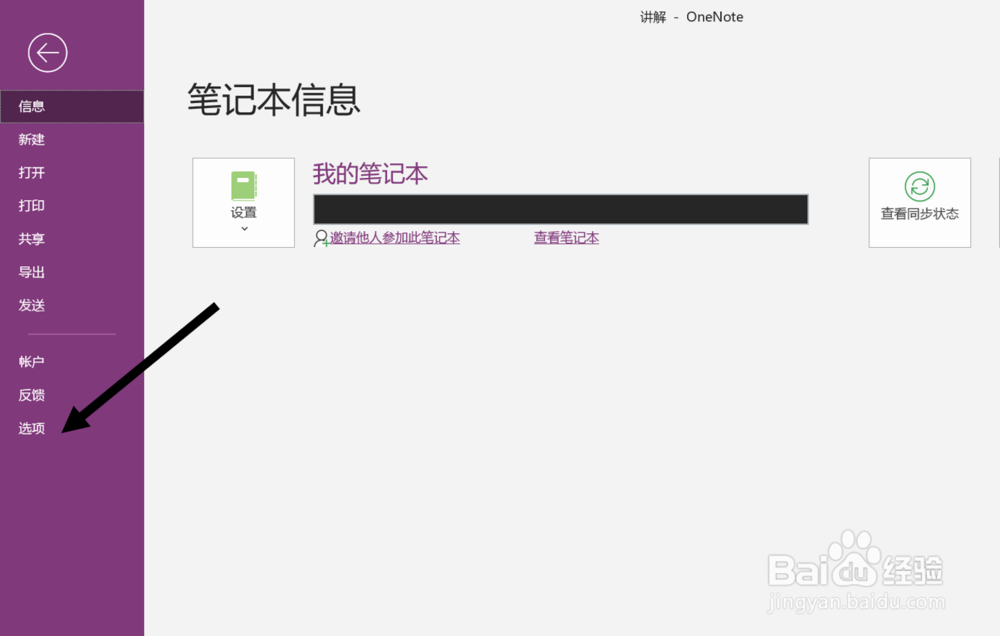Choose 导出 in the sidebar

[x=72, y=272]
